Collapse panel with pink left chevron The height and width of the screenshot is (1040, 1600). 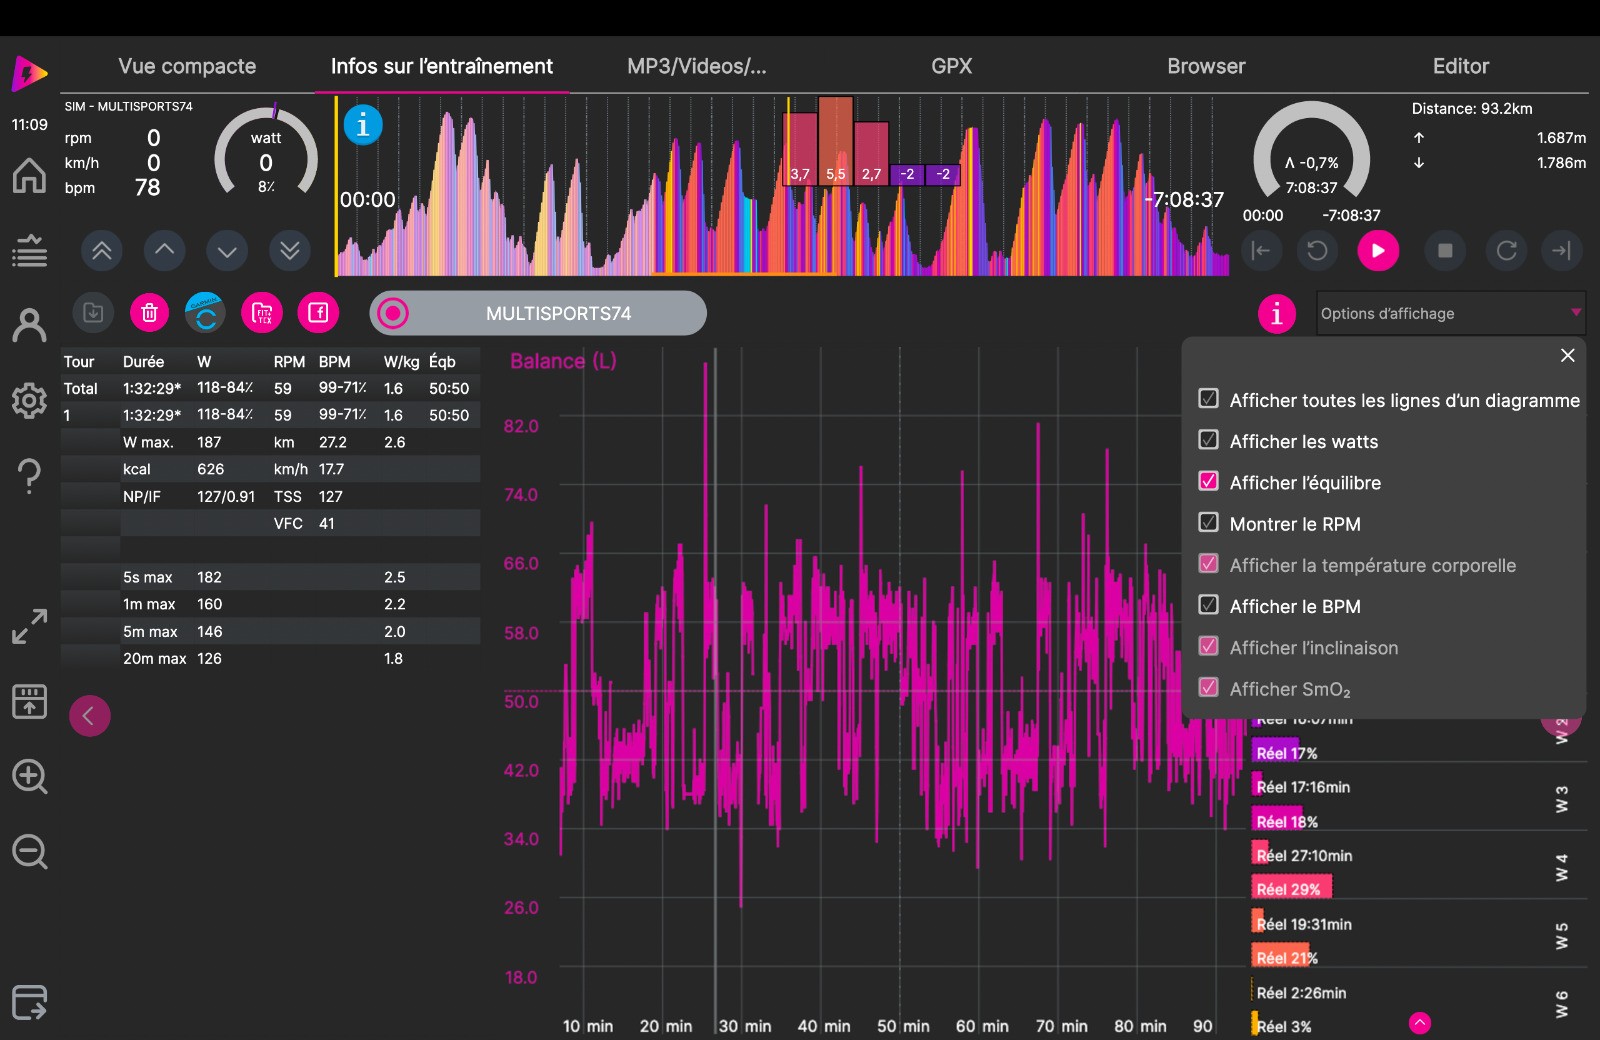[x=89, y=716]
